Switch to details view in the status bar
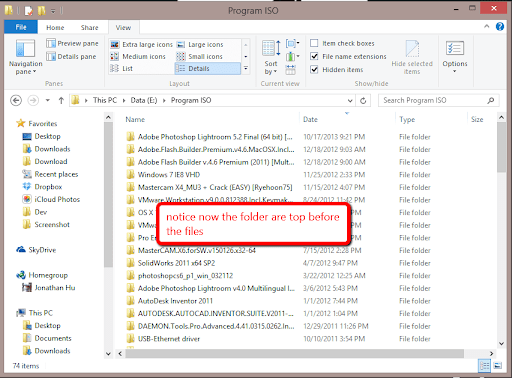Screen dimensions: 512x378 [x=484, y=366]
